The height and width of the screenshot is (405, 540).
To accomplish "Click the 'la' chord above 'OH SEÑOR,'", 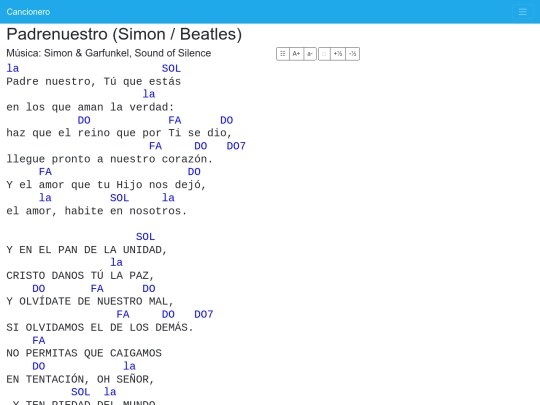I will pos(129,366).
